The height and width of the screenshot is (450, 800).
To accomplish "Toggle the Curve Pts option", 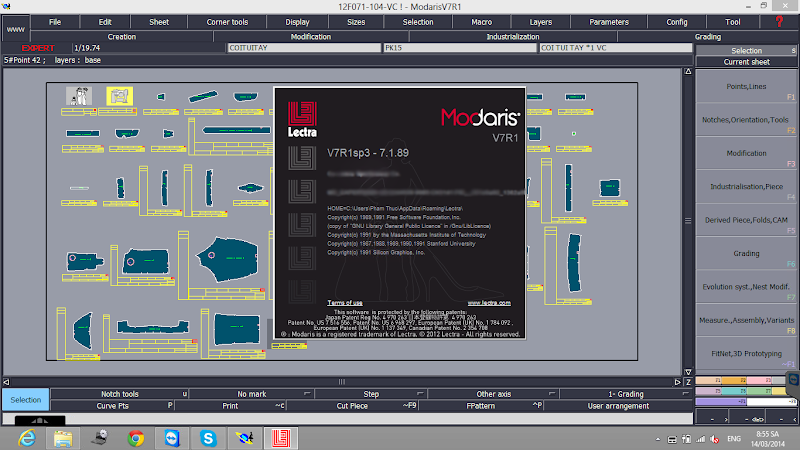I will [113, 406].
